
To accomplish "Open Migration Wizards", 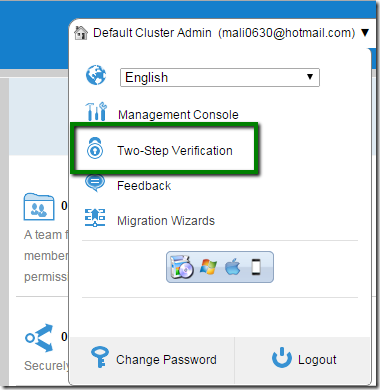I will (166, 221).
